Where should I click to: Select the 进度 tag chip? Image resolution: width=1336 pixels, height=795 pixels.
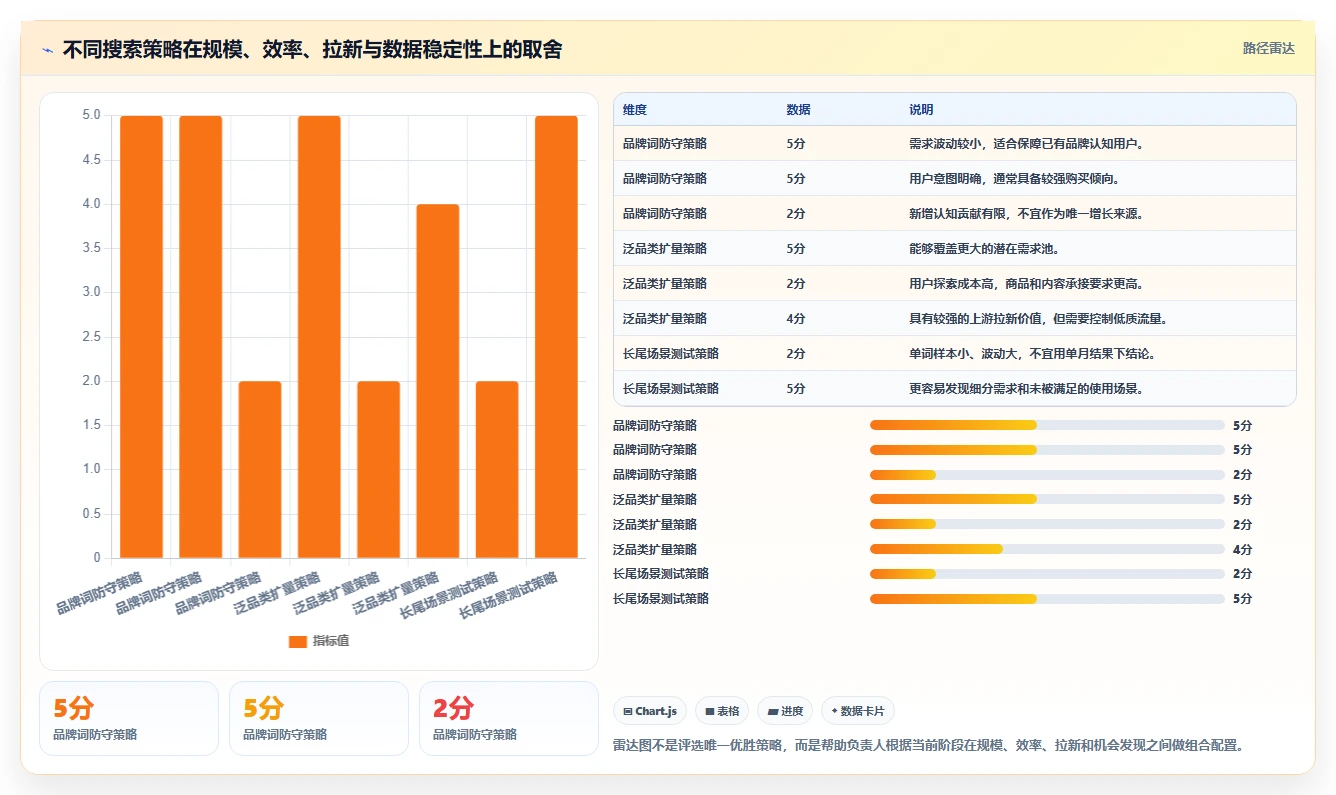tap(785, 711)
